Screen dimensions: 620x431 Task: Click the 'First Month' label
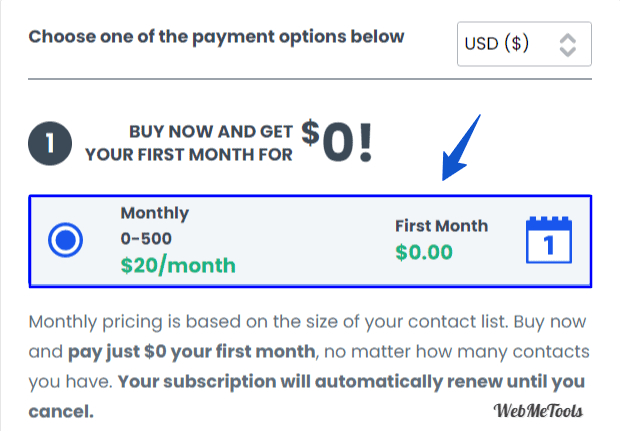click(442, 226)
